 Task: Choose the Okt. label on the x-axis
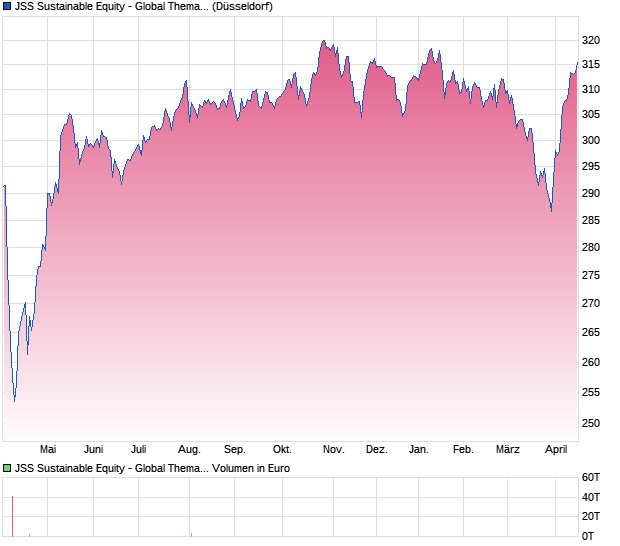click(283, 449)
